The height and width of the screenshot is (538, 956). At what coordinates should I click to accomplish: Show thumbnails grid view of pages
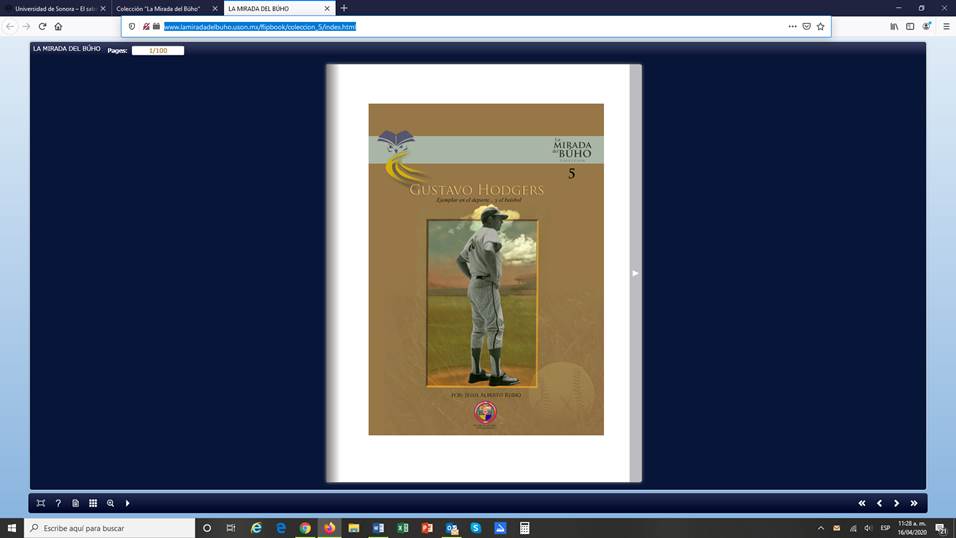point(93,503)
